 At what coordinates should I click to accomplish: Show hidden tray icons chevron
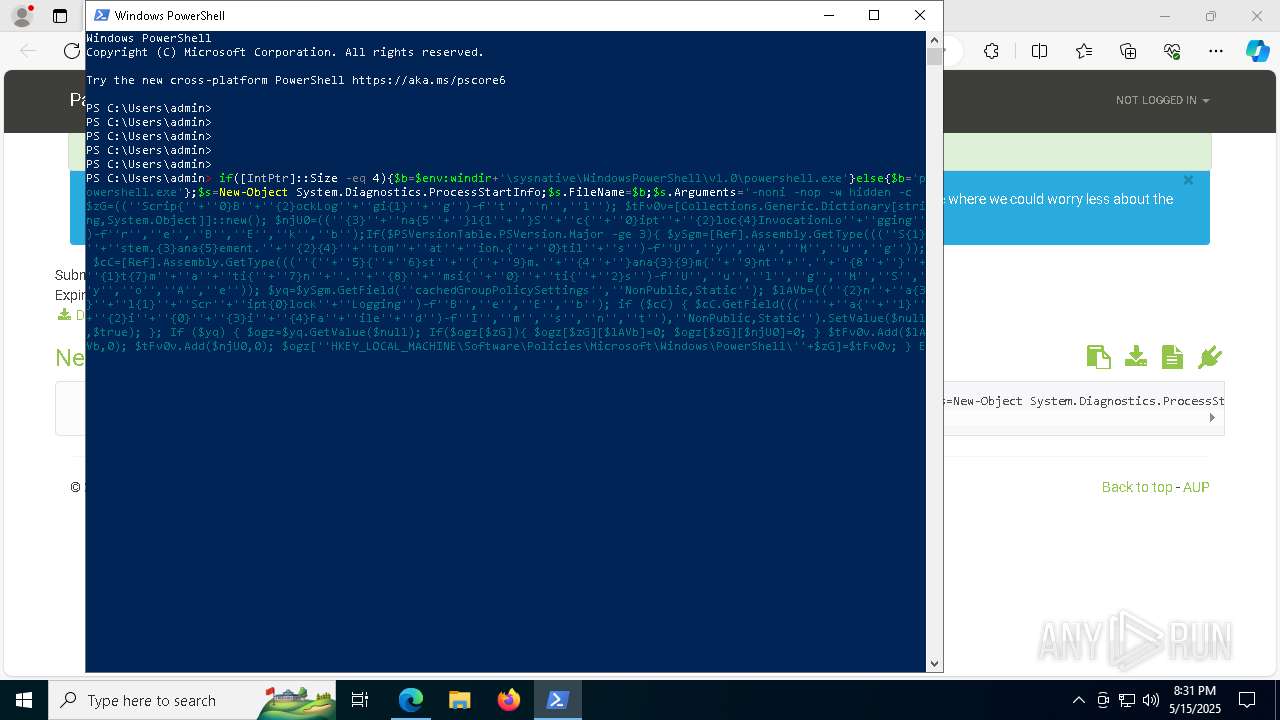pyautogui.click(x=1078, y=700)
